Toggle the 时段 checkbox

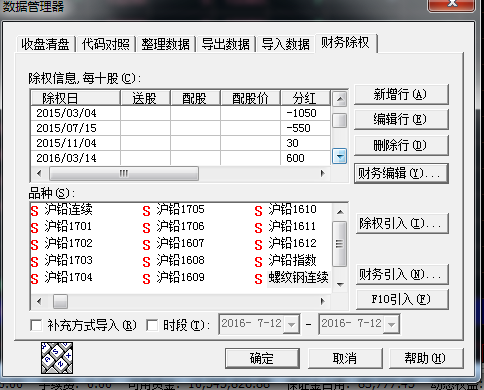(152, 325)
